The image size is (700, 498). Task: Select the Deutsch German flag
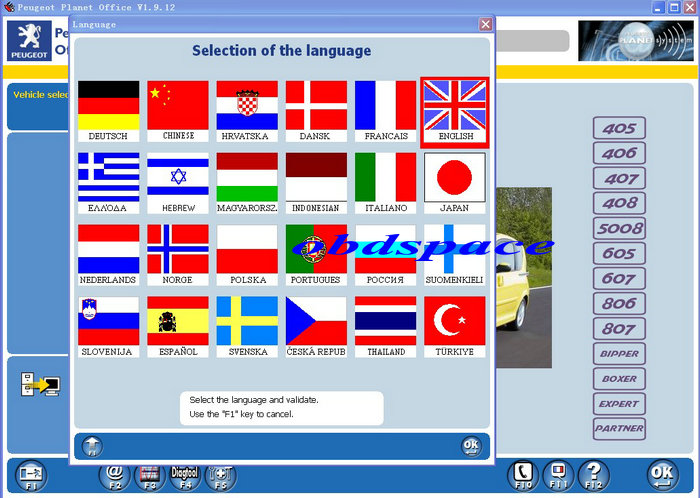tap(108, 111)
